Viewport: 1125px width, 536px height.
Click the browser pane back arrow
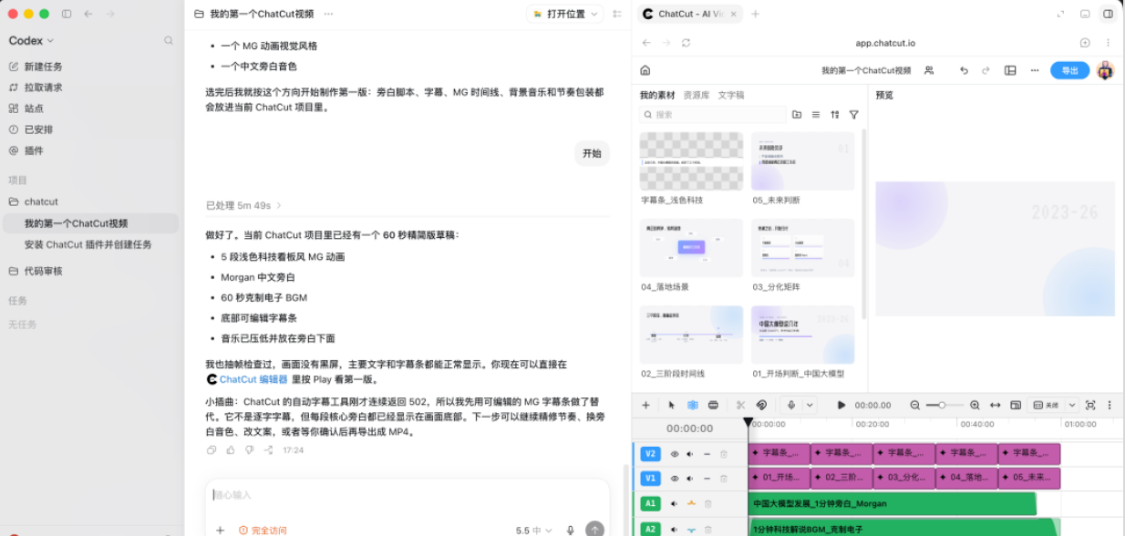[646, 43]
